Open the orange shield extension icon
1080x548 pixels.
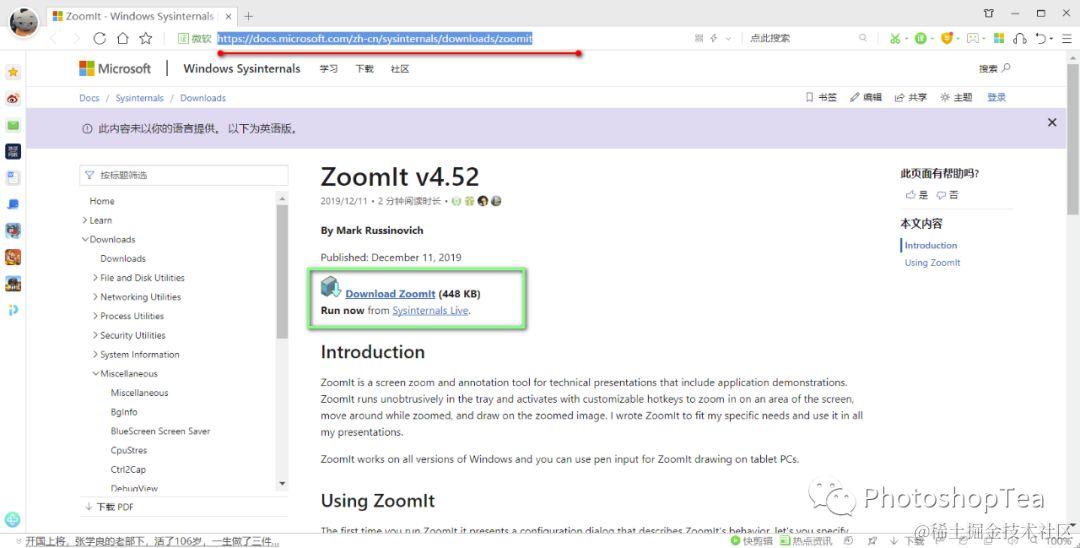point(947,39)
